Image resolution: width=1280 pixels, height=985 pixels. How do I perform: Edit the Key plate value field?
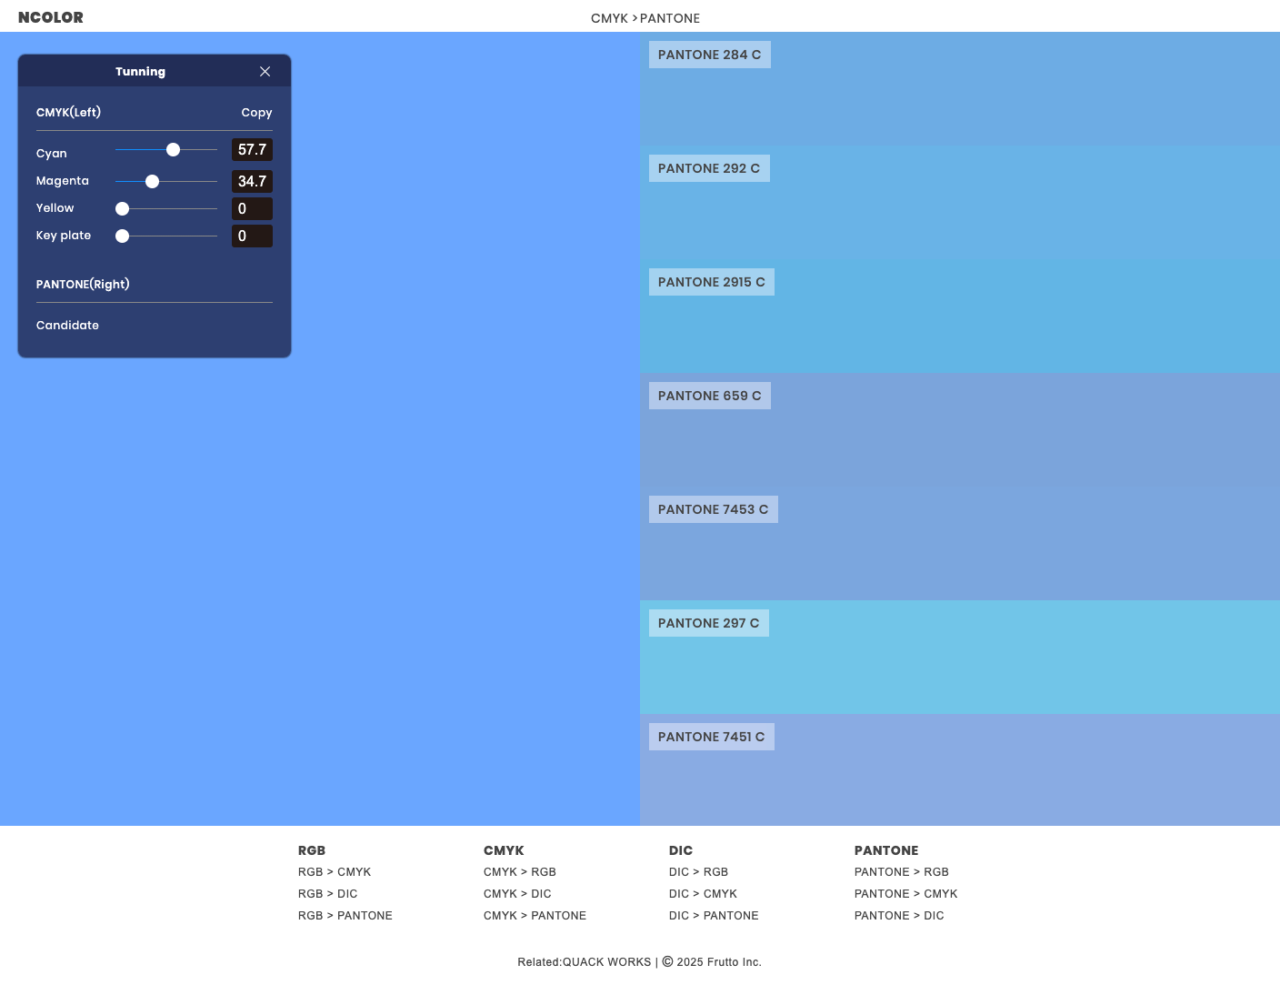click(x=252, y=236)
